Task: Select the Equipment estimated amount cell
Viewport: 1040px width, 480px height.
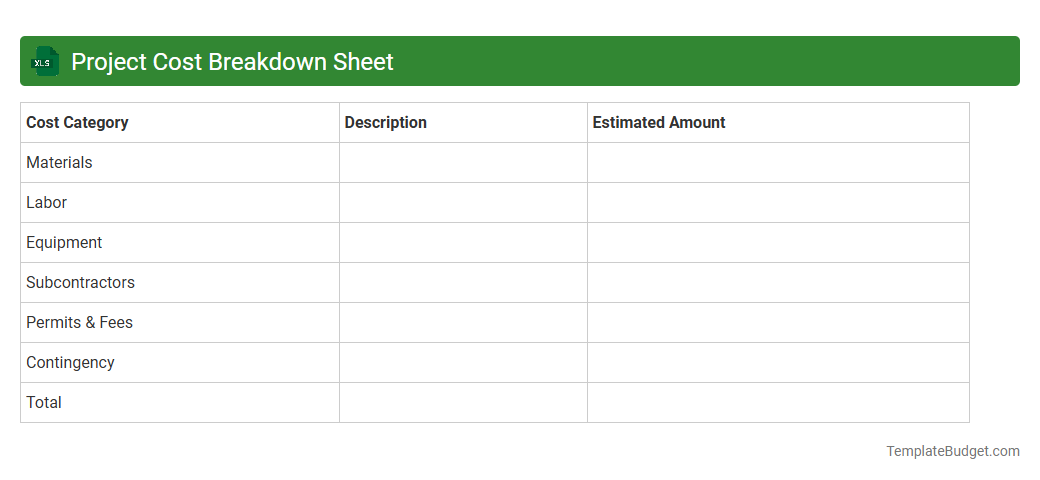Action: point(778,243)
